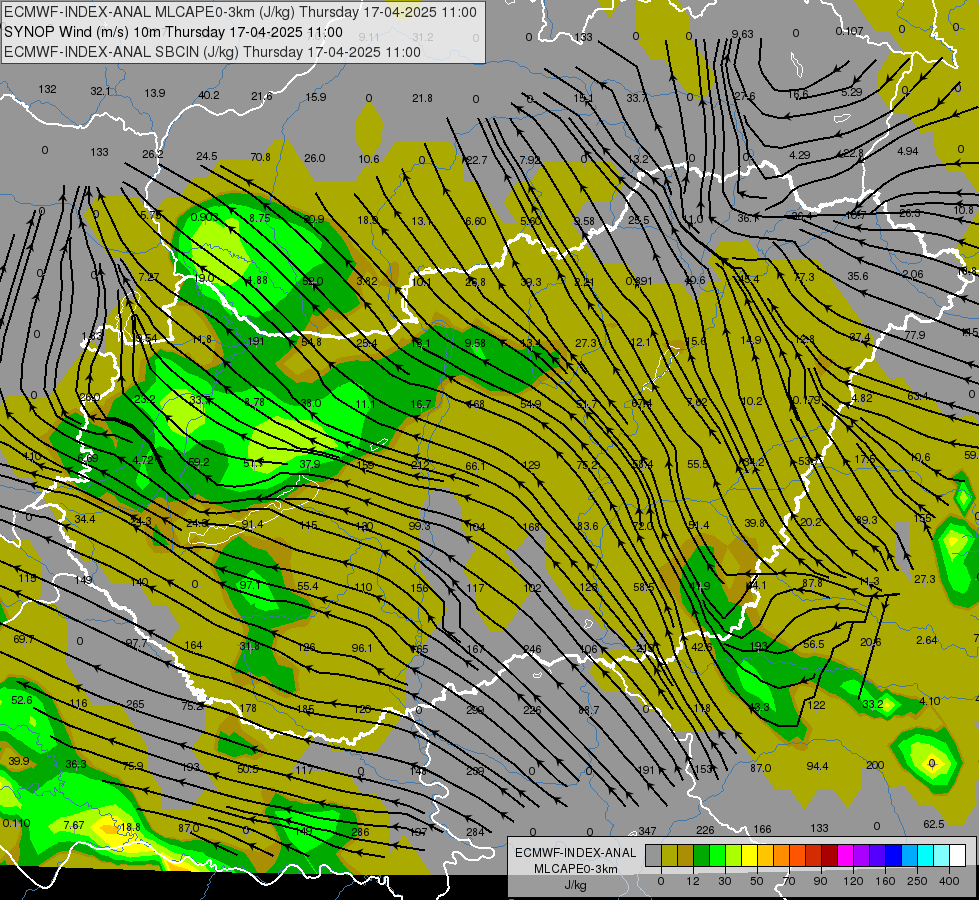Click the map value 83.6
Screen dimensions: 979x900
click(x=588, y=526)
